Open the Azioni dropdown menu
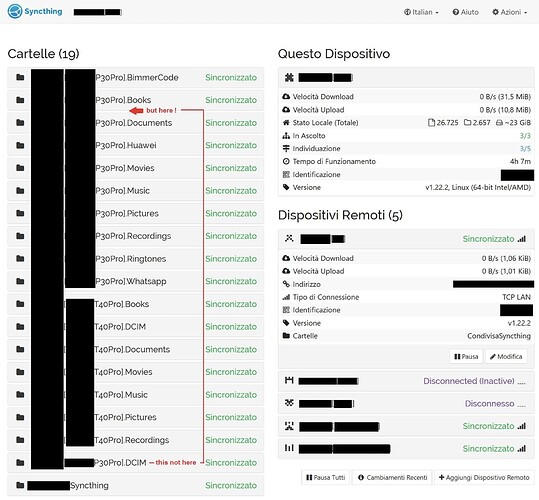The image size is (539, 500). 509,12
